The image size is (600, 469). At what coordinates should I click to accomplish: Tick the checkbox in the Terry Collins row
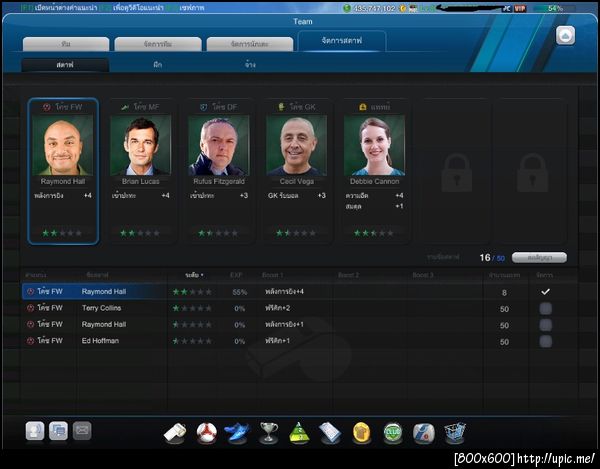point(546,308)
